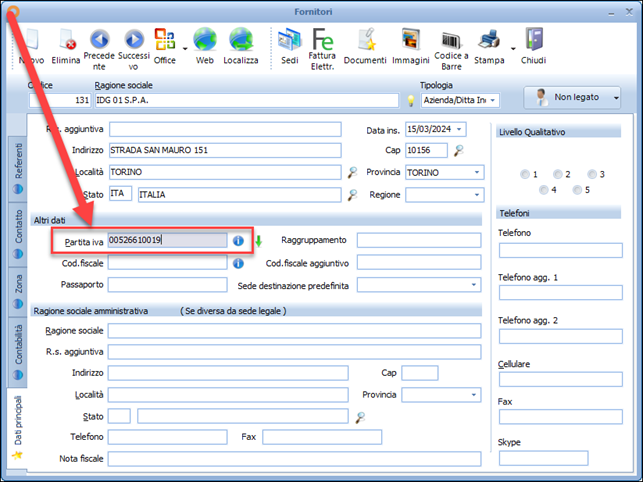Click the Fax field under Telefoni
The height and width of the screenshot is (482, 643).
tap(561, 417)
